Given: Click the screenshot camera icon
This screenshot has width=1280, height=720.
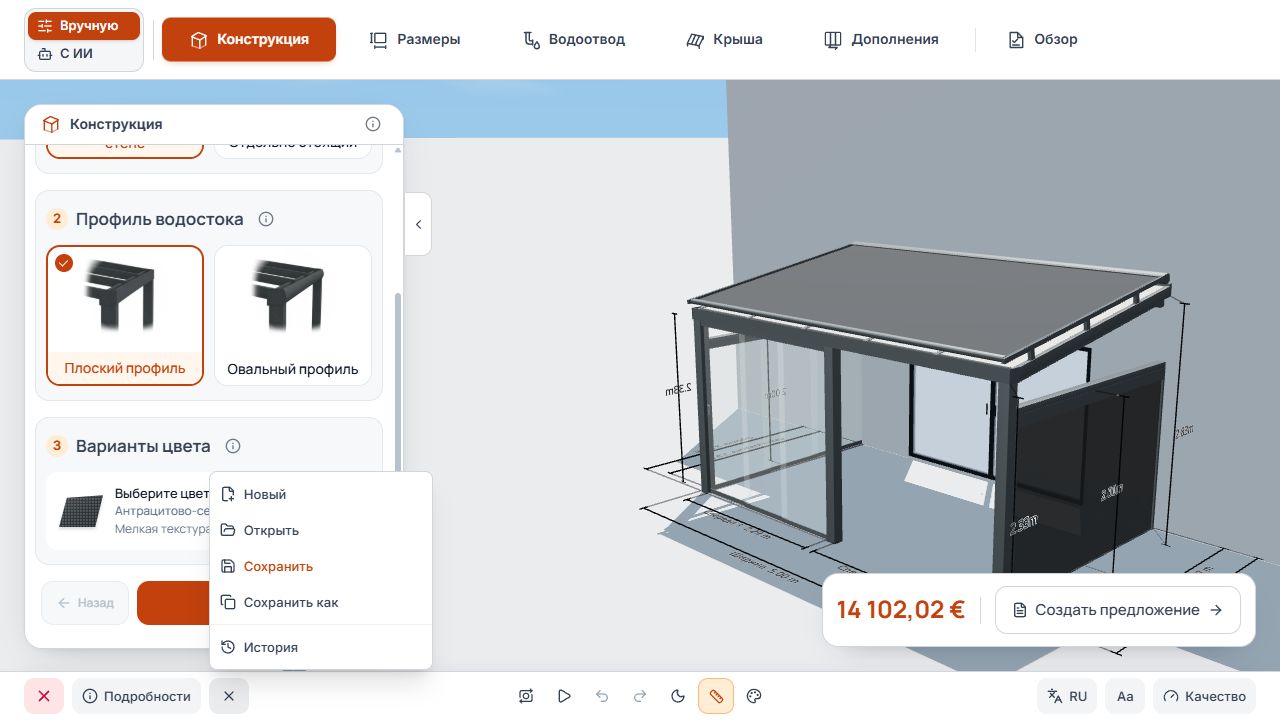Looking at the screenshot, I should (x=526, y=696).
